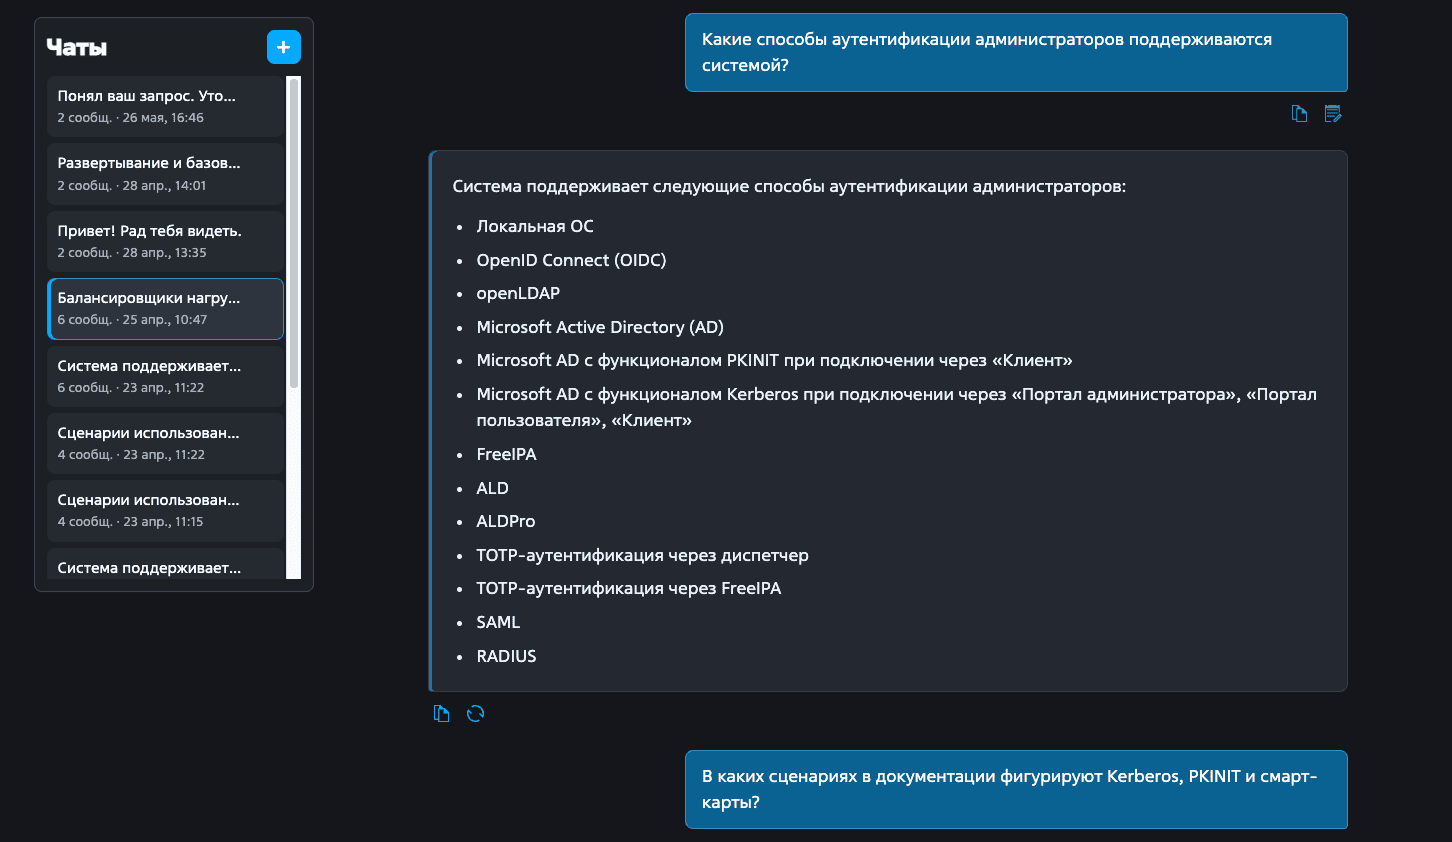Click the 'Microsoft AD с функционалом Kerberos' item
Viewport: 1452px width, 842px height.
(896, 407)
